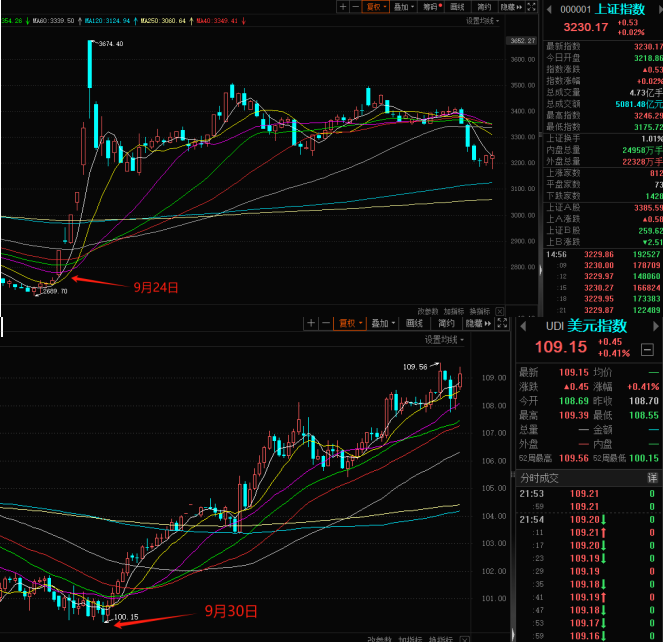
Task: Click 画线 drawing button on lower chart
Action: point(413,323)
